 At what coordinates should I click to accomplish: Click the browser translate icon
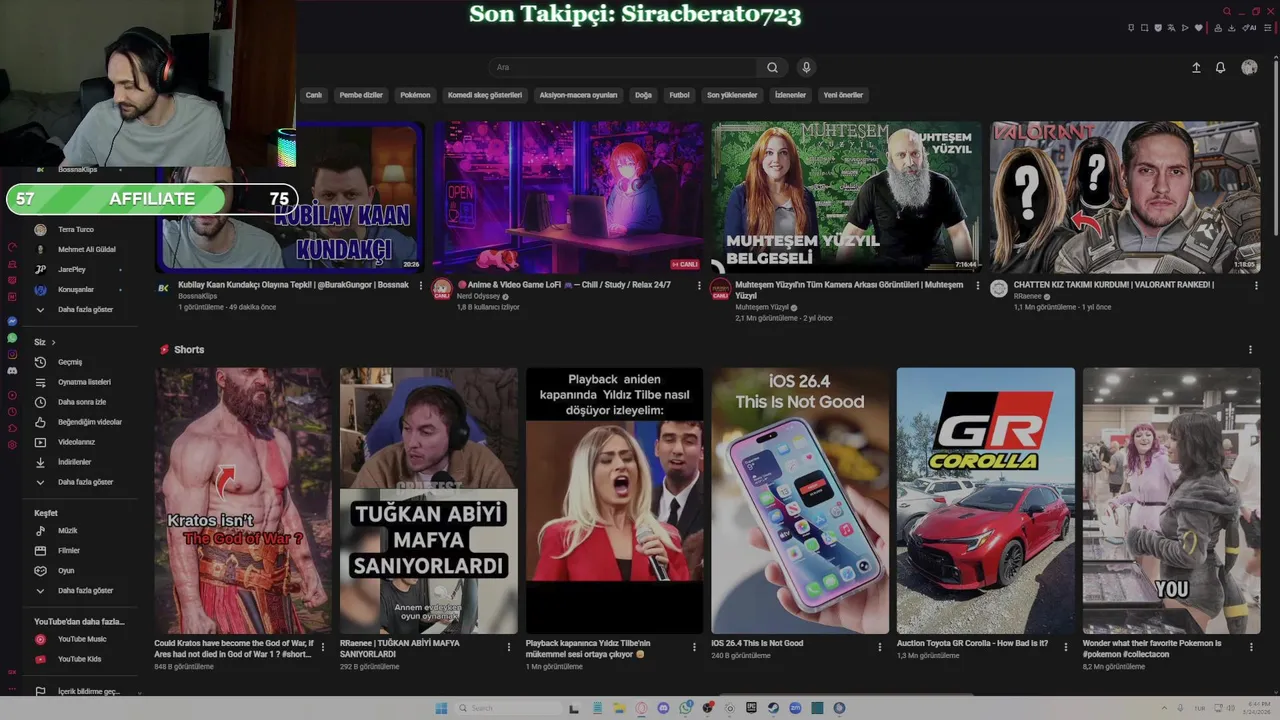pos(1171,27)
